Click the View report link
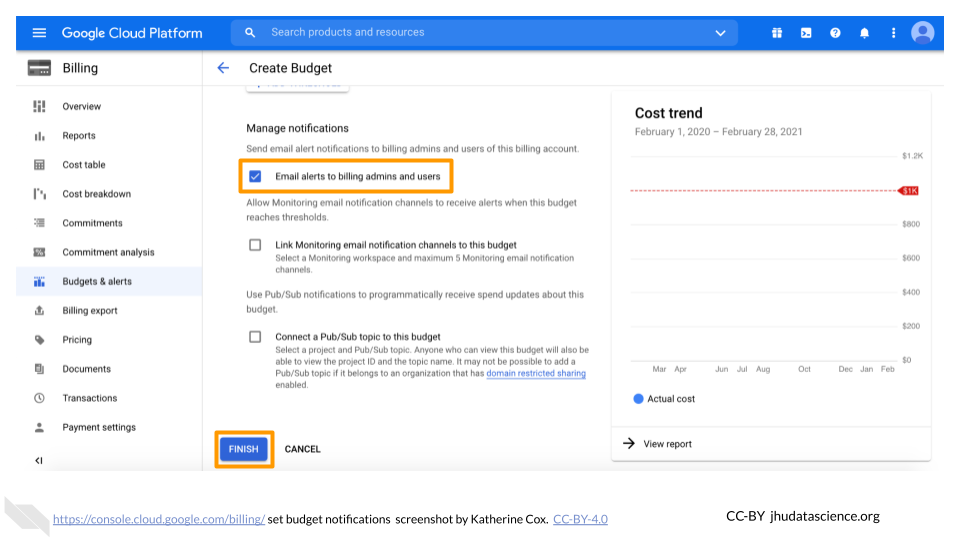The image size is (960, 540). click(x=667, y=444)
